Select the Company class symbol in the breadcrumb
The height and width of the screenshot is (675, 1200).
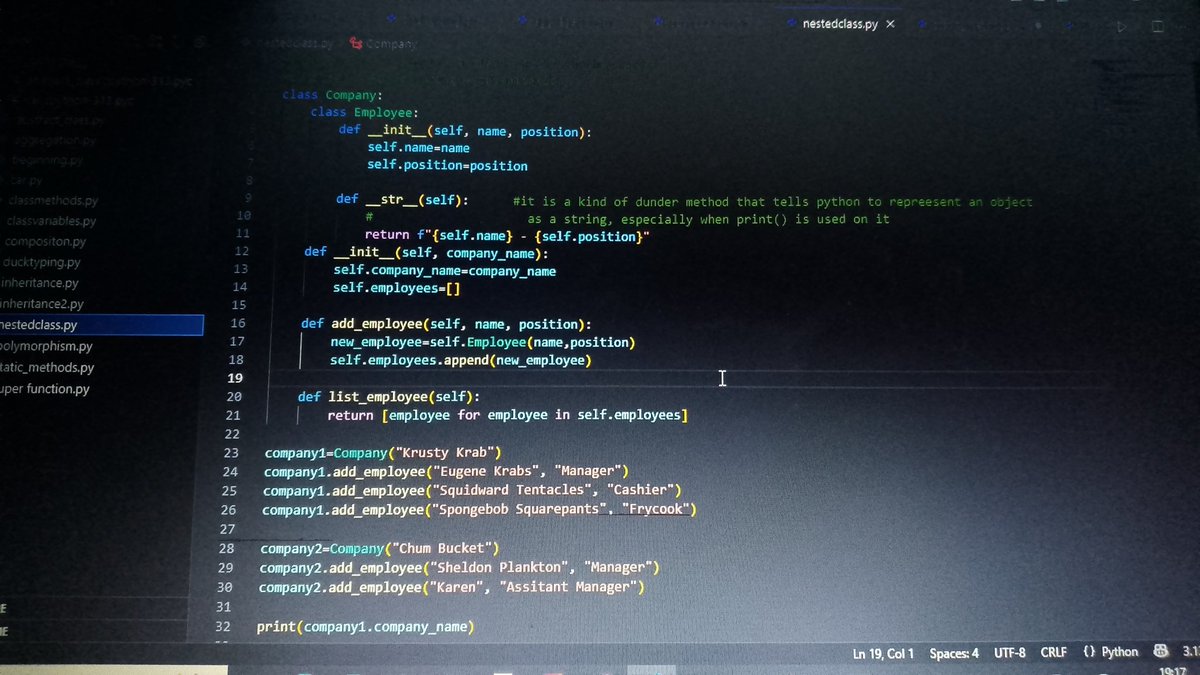click(x=388, y=44)
